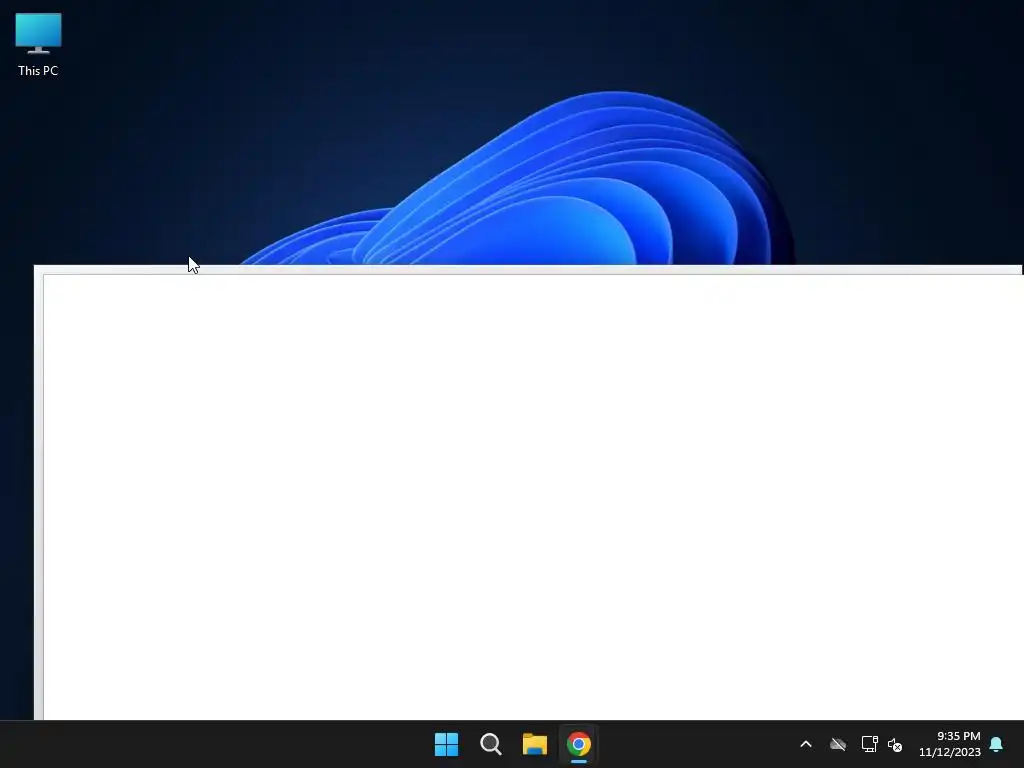This screenshot has height=768, width=1024.
Task: Switch to Google Chrome in the taskbar
Action: (579, 744)
